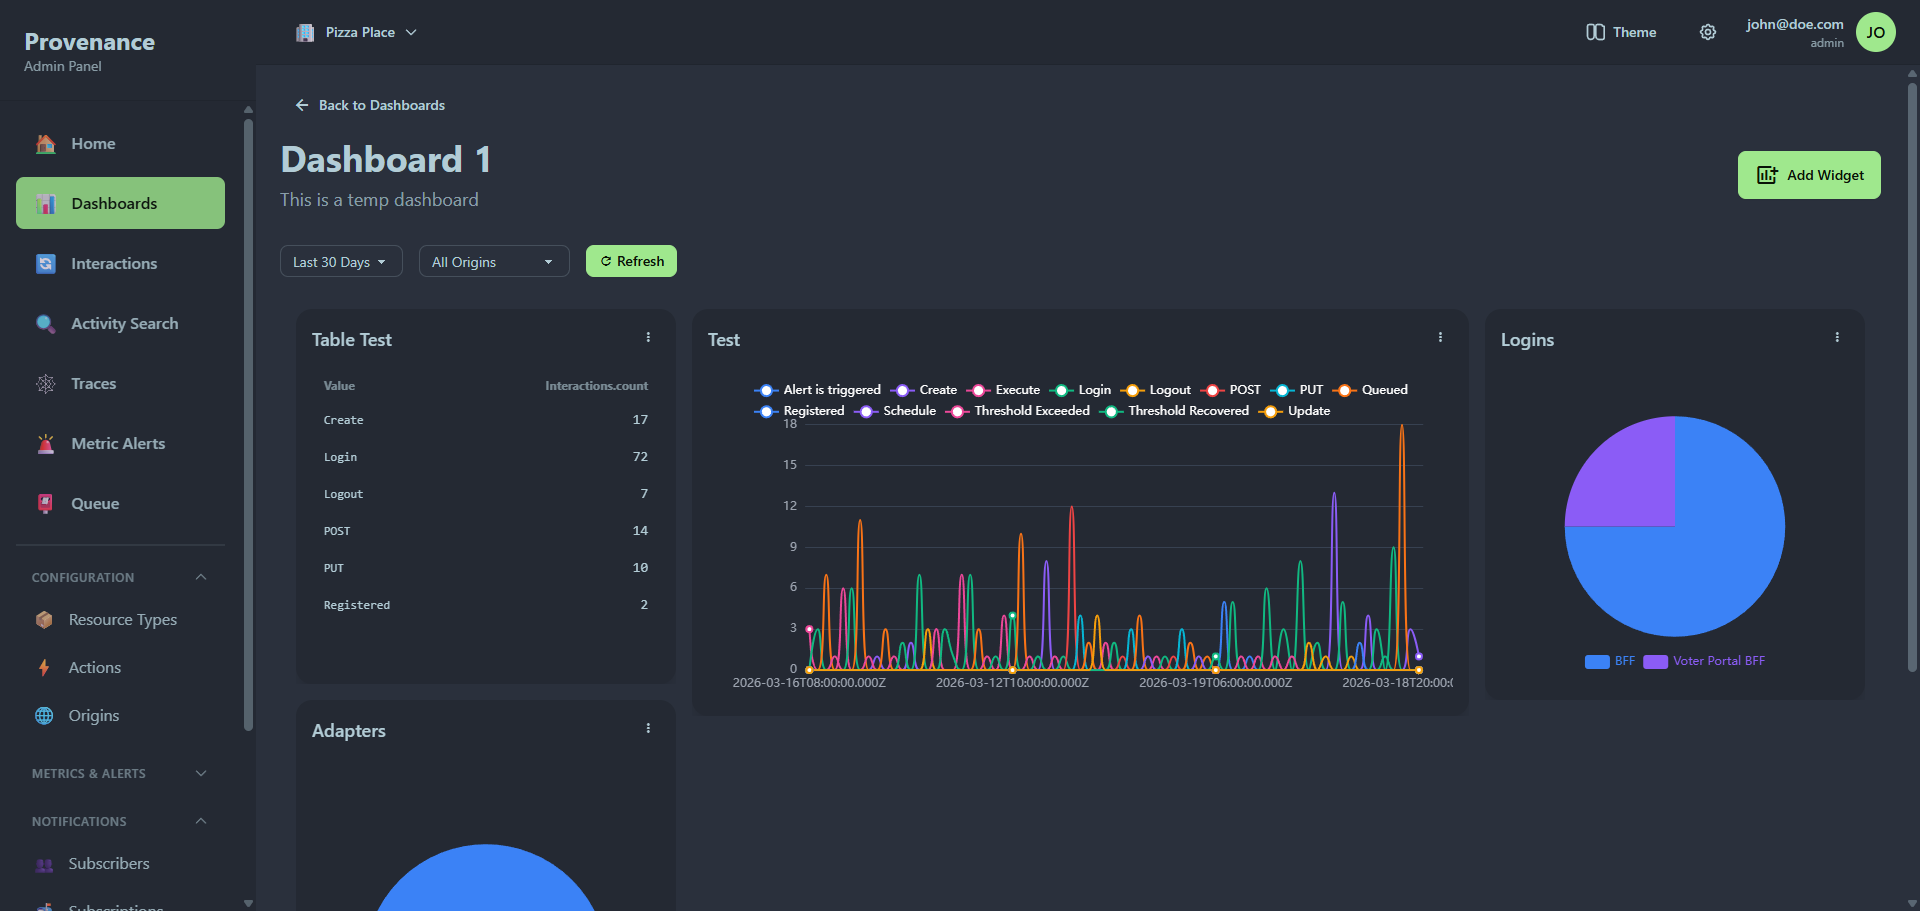The width and height of the screenshot is (1920, 911).
Task: Click the Subscribers icon in Notifications
Action: (x=45, y=863)
